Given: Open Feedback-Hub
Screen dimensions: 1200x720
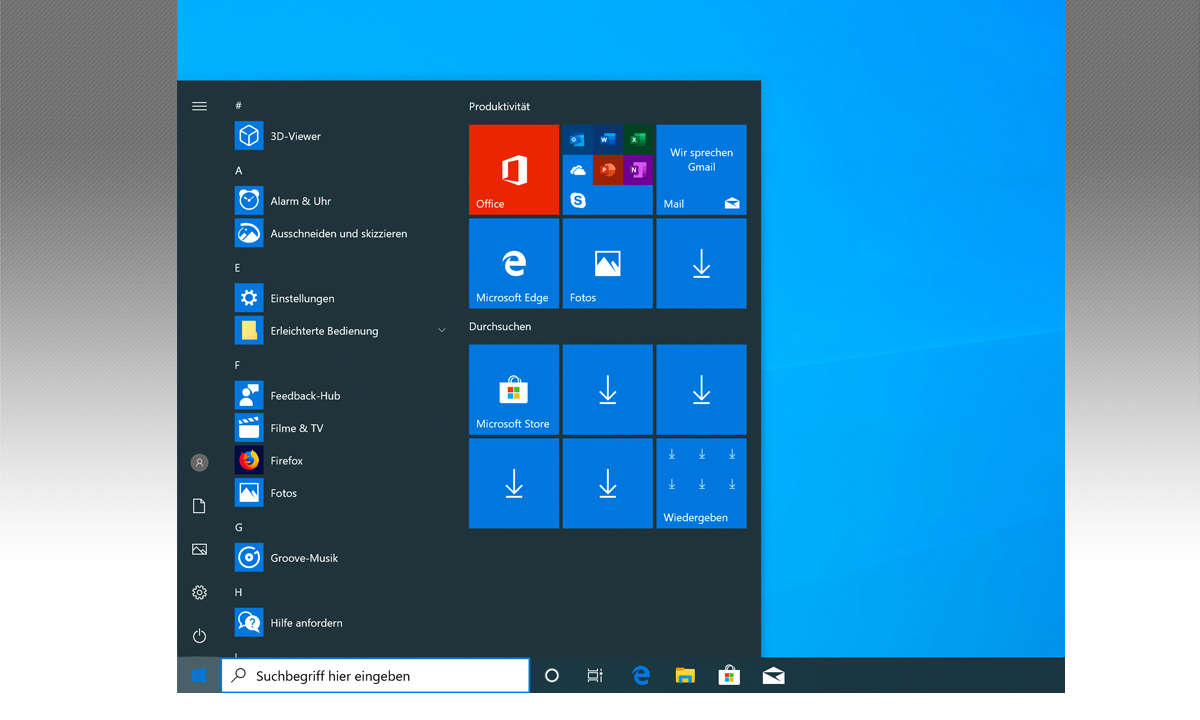Looking at the screenshot, I should (340, 396).
